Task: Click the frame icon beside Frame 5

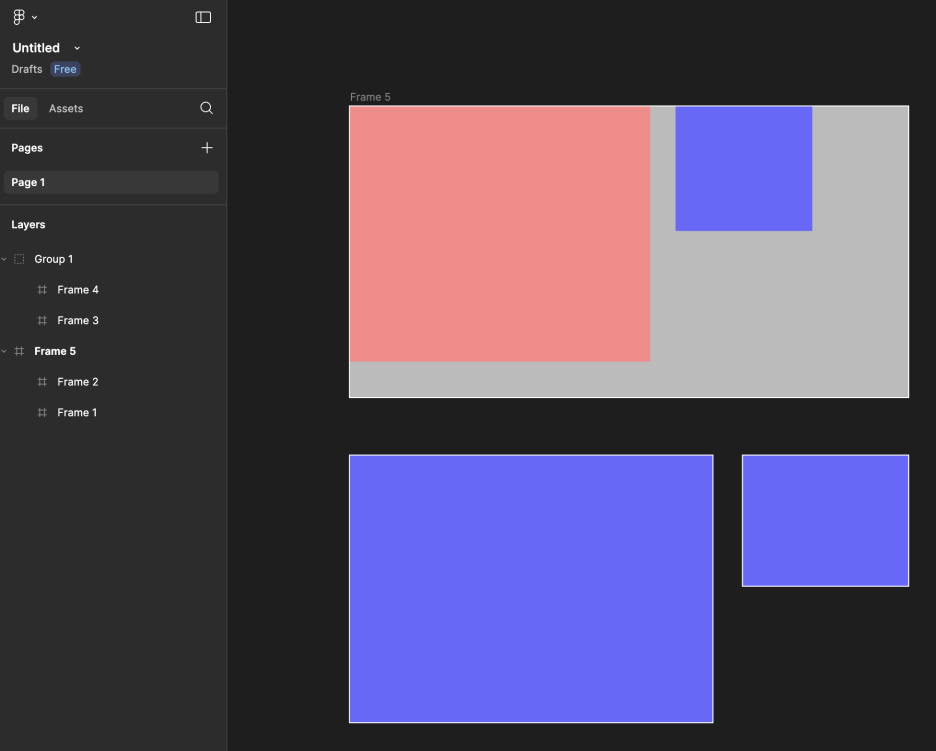Action: 19,351
